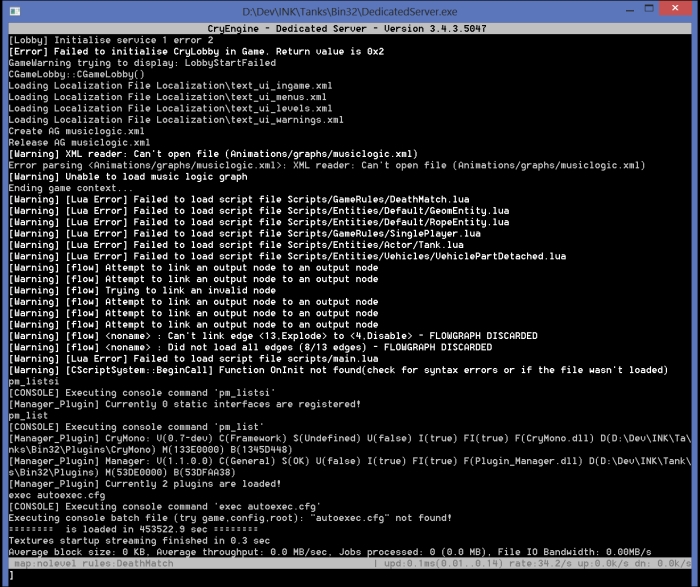Select the GeomEntity.lua Lua error line
Screen dimensions: 700x587
[x=258, y=211]
